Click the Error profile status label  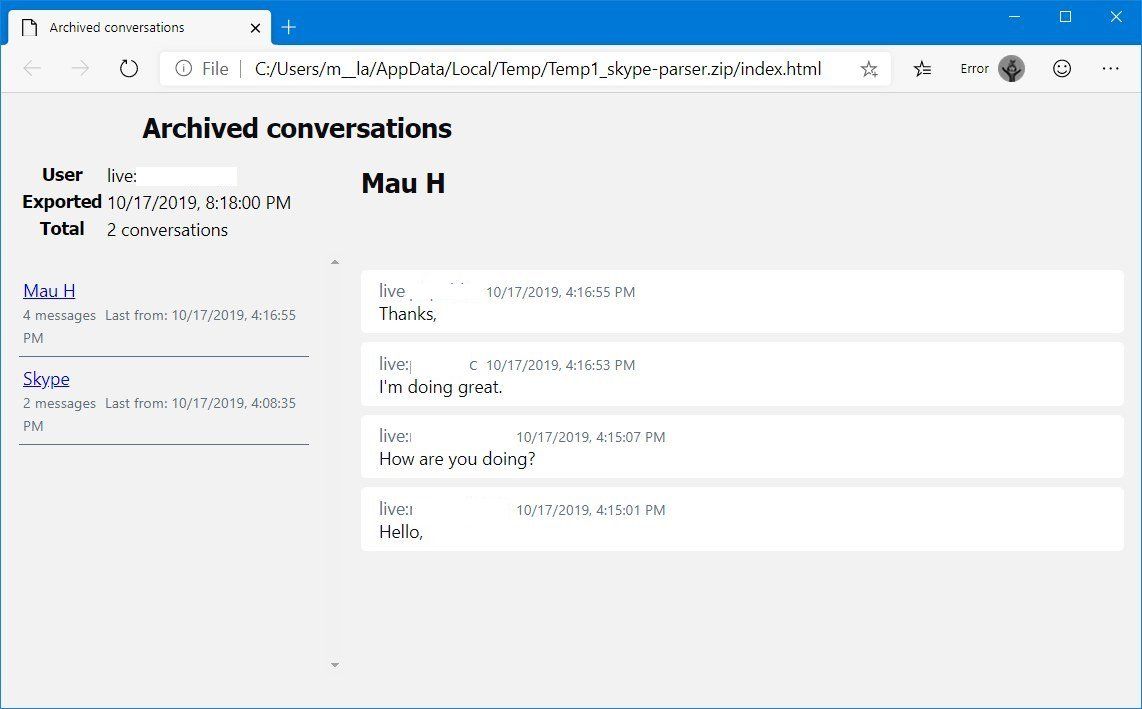(x=974, y=69)
